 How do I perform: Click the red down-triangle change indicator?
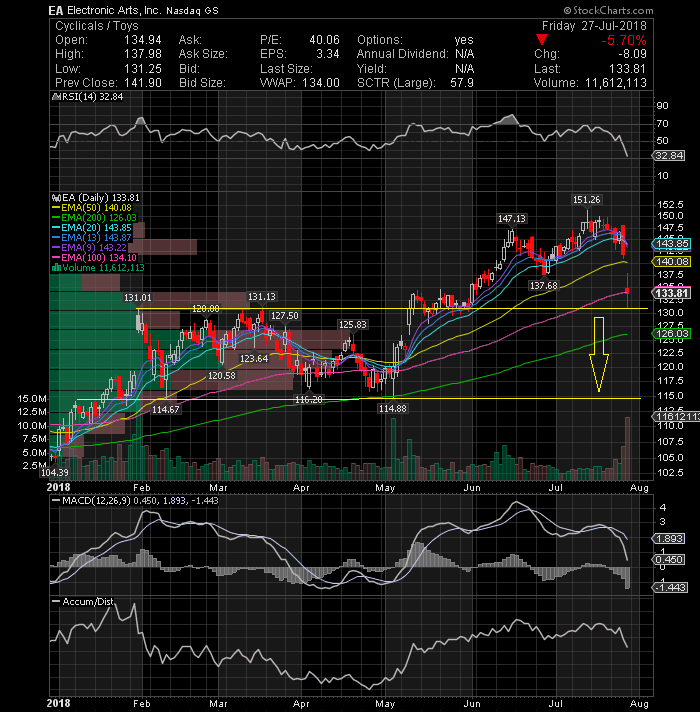coord(542,40)
